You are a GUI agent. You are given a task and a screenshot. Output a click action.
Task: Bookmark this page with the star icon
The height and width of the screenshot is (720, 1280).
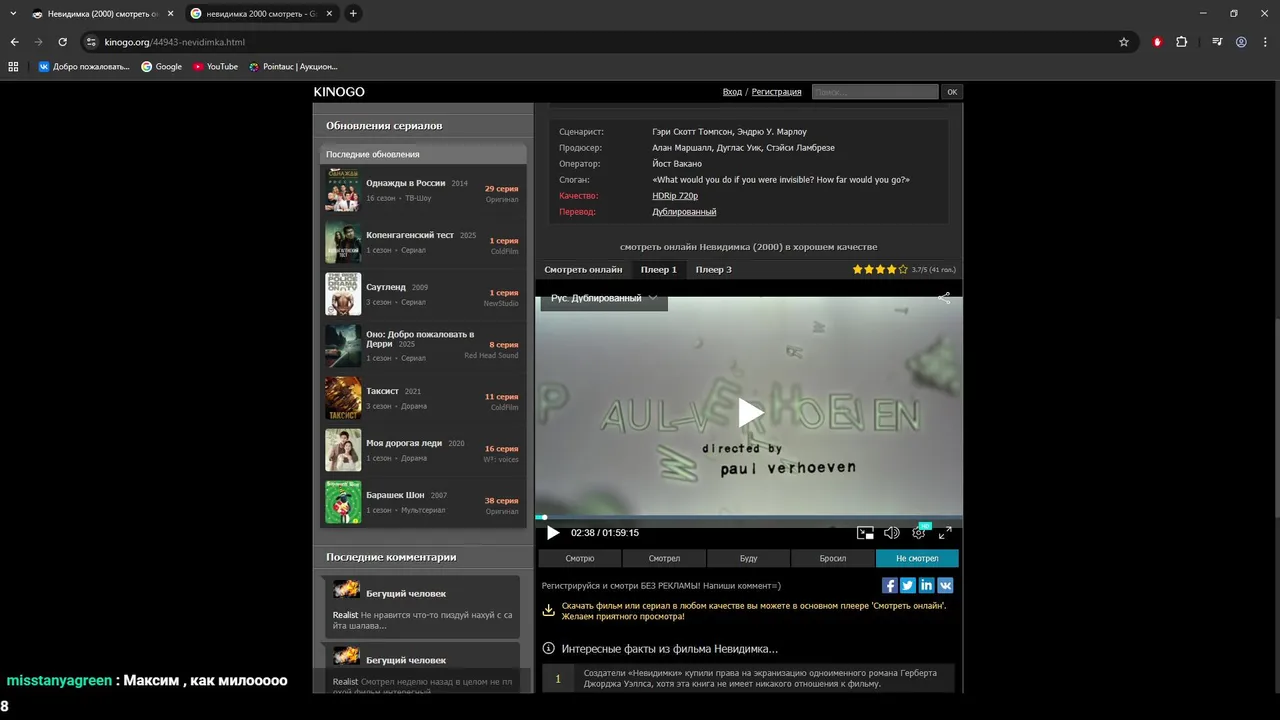tap(1124, 42)
